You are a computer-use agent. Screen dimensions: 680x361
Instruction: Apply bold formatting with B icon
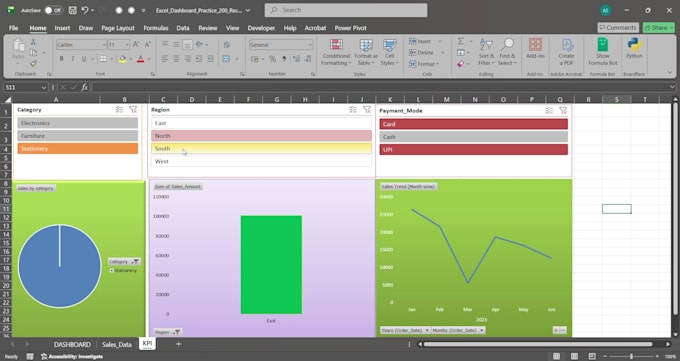click(x=62, y=59)
